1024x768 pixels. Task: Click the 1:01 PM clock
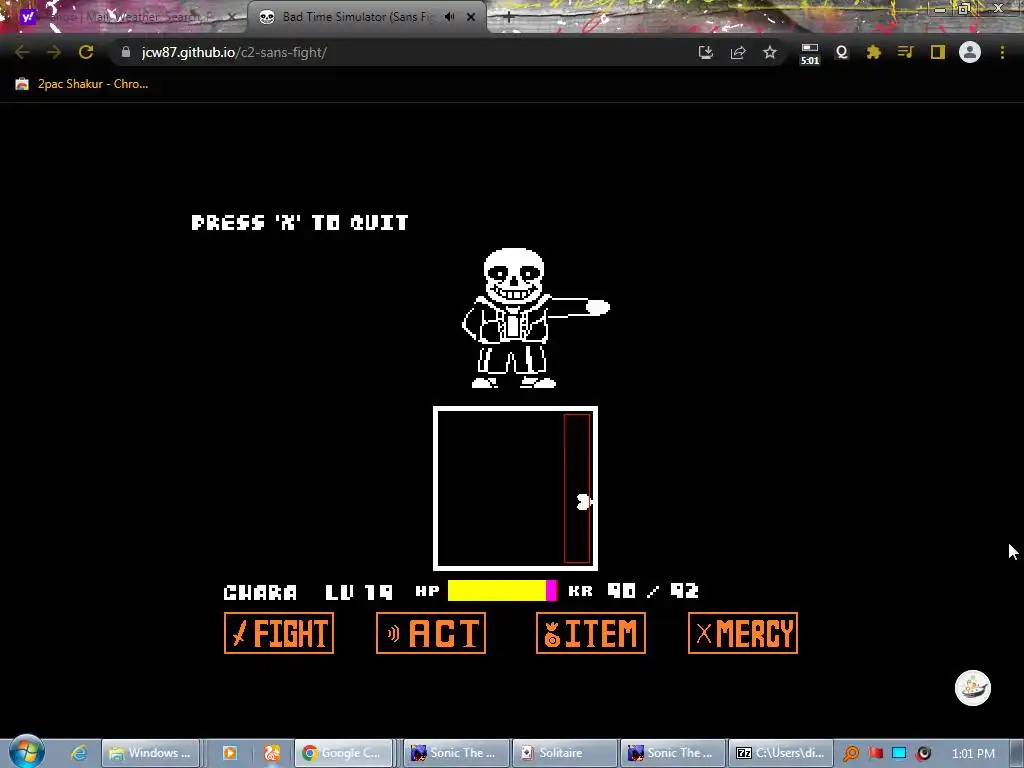(x=974, y=753)
